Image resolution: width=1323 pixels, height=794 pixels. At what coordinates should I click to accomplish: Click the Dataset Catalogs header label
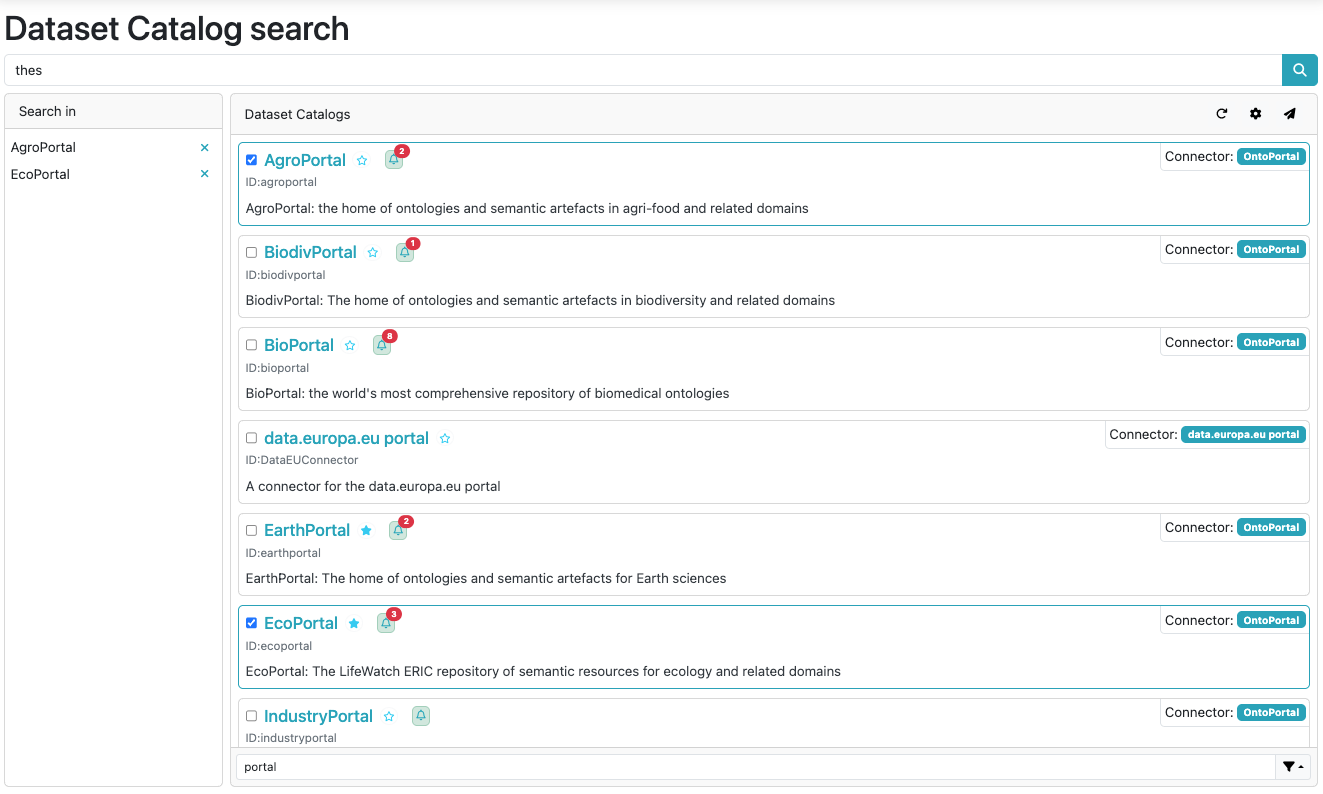(297, 114)
